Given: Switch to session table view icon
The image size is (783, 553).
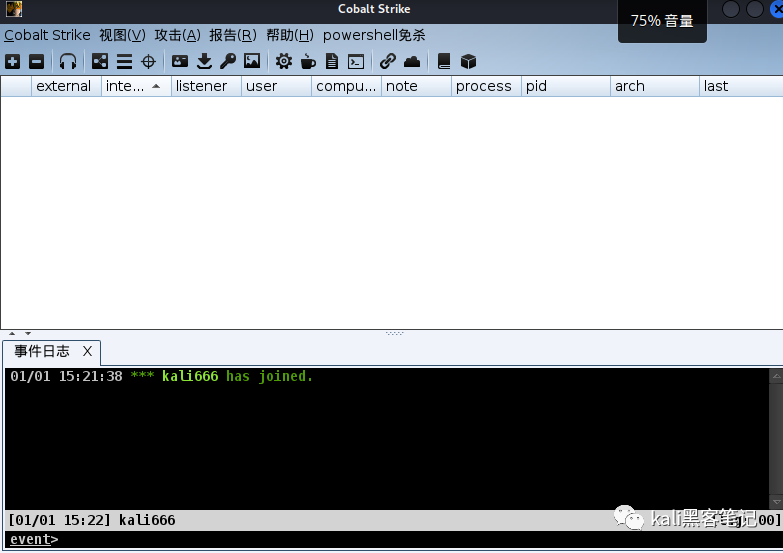Looking at the screenshot, I should click(124, 61).
